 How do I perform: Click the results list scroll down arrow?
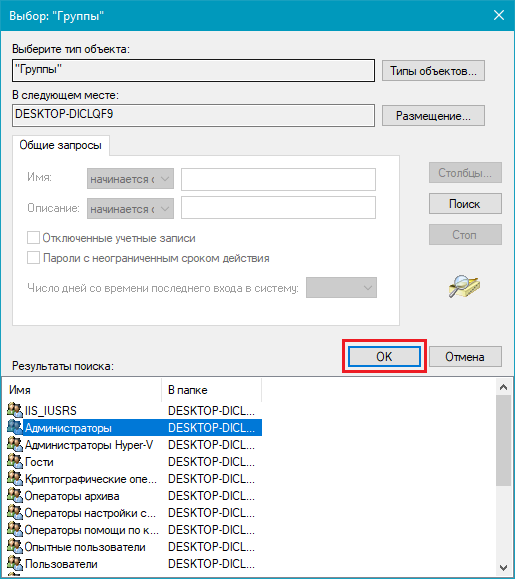(503, 567)
